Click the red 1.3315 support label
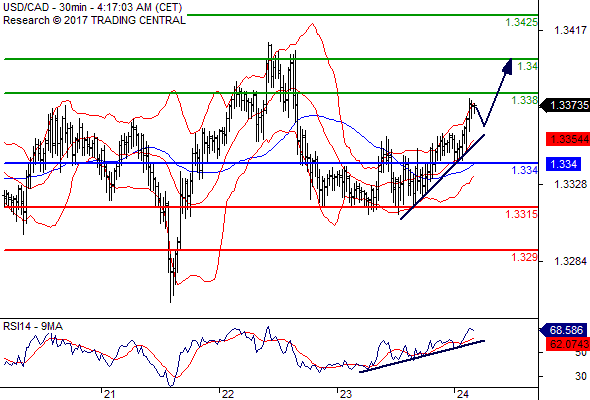Image resolution: width=590 pixels, height=400 pixels. pos(522,214)
